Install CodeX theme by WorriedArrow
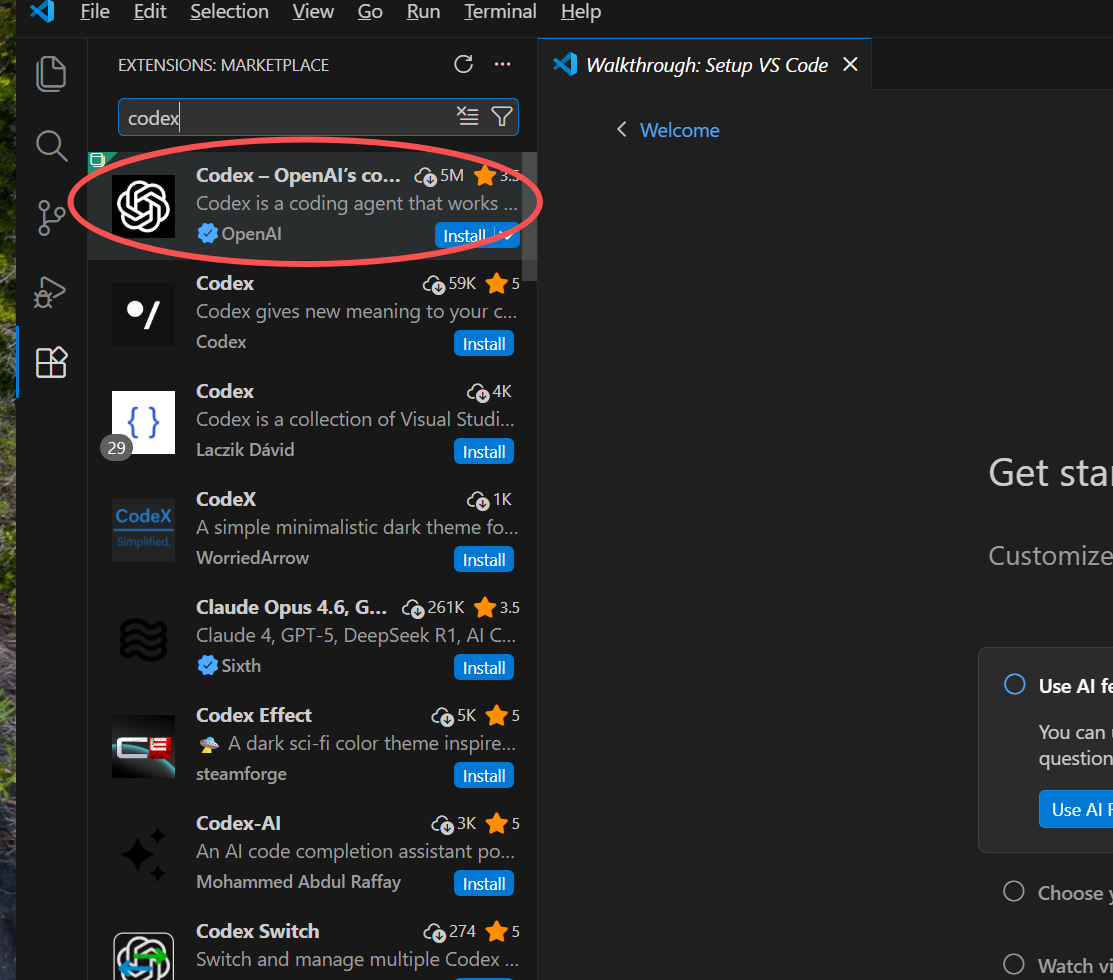The image size is (1113, 980). (x=484, y=560)
